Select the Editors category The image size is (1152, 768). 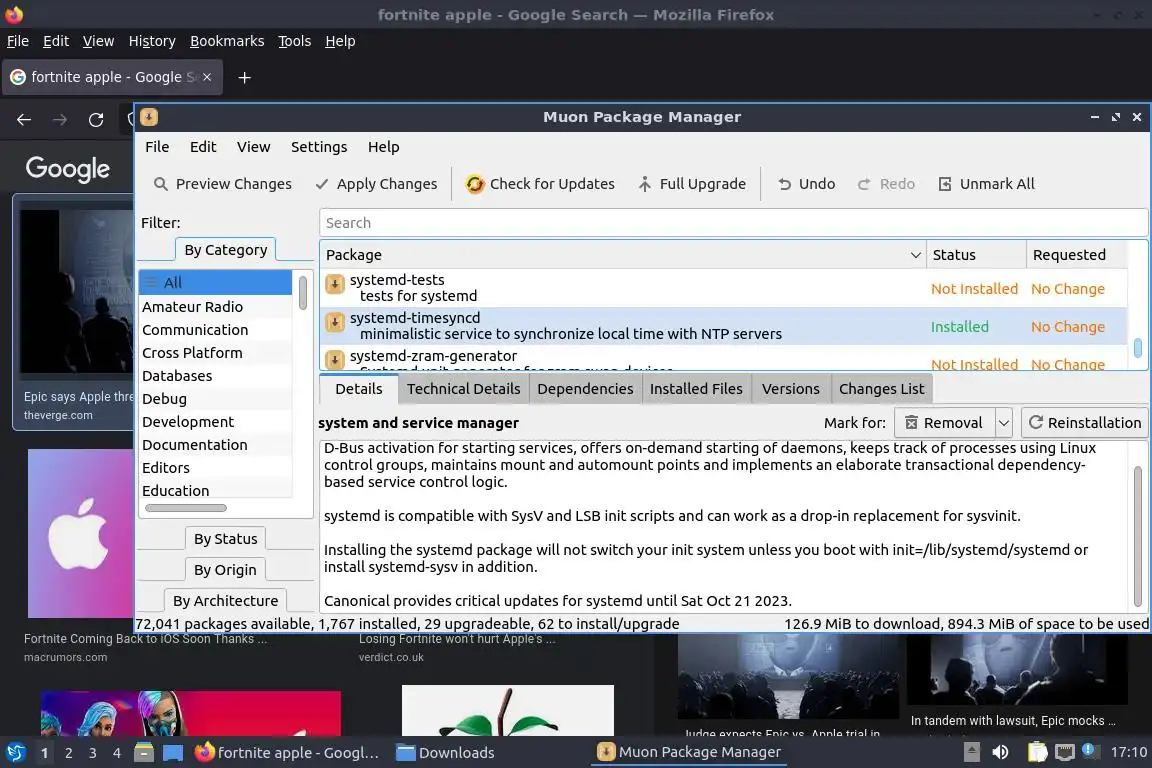pyautogui.click(x=215, y=467)
